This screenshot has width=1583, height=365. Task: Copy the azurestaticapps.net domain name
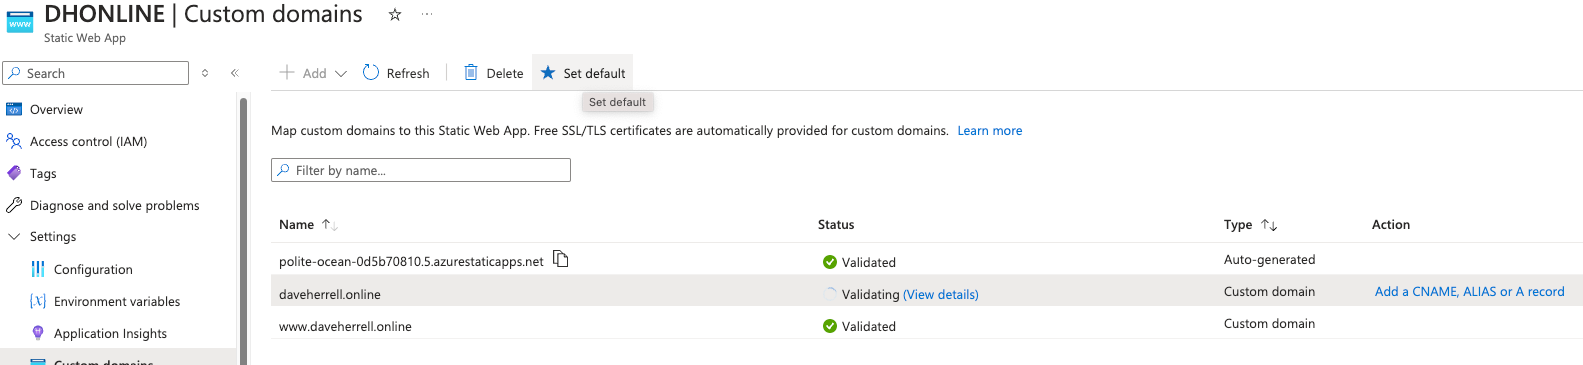[x=561, y=259]
